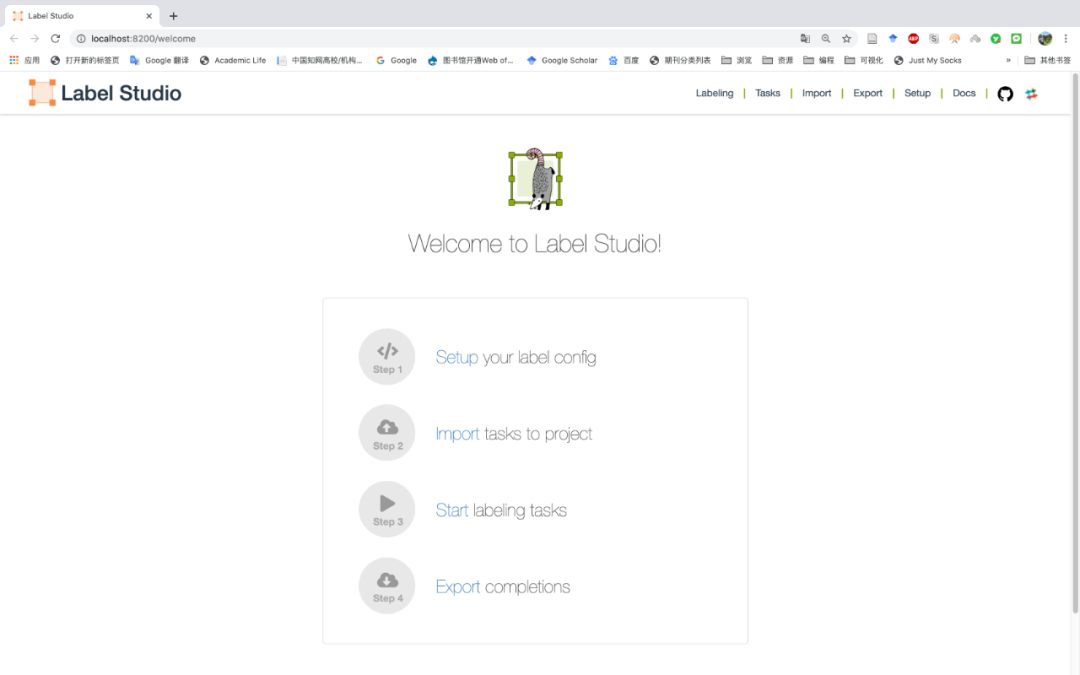The image size is (1080, 675).
Task: Expand hidden bookmarks with chevron arrows
Action: tap(1008, 61)
